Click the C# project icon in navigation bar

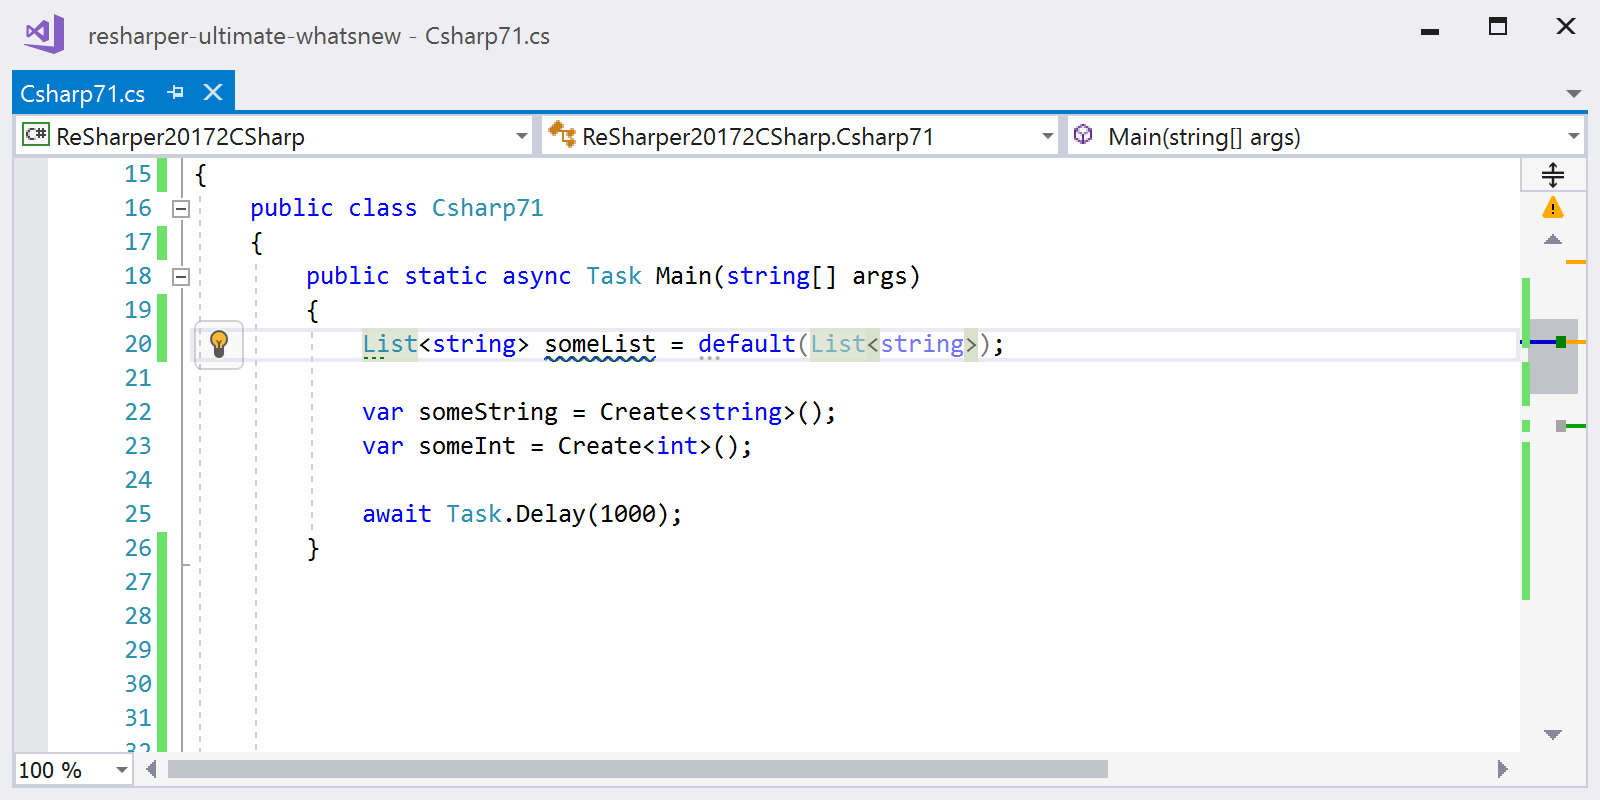[36, 135]
